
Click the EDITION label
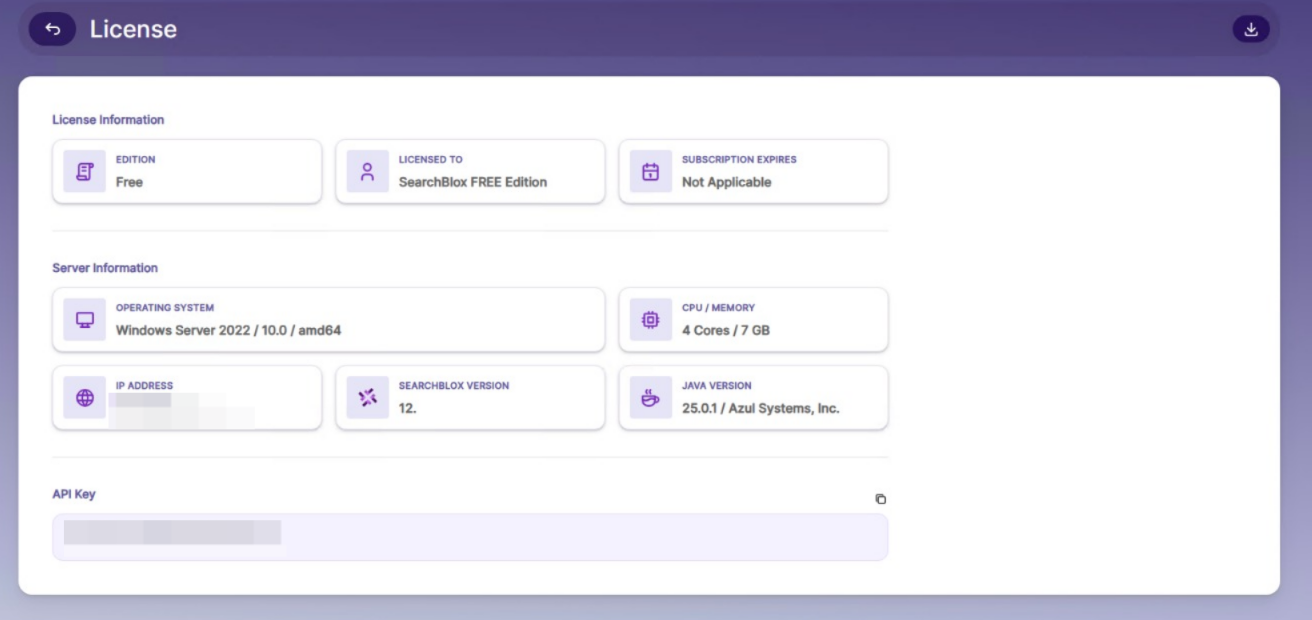click(136, 160)
